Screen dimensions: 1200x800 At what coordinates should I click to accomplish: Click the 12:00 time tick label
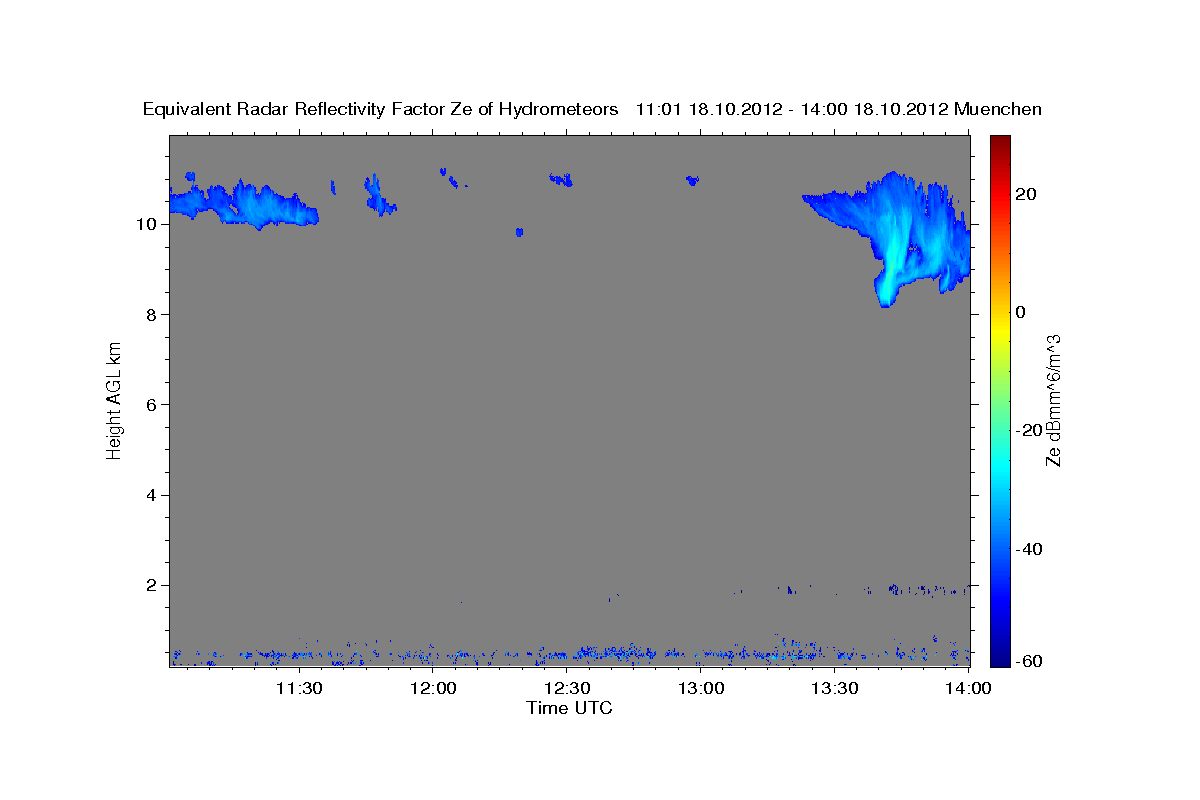(x=434, y=688)
